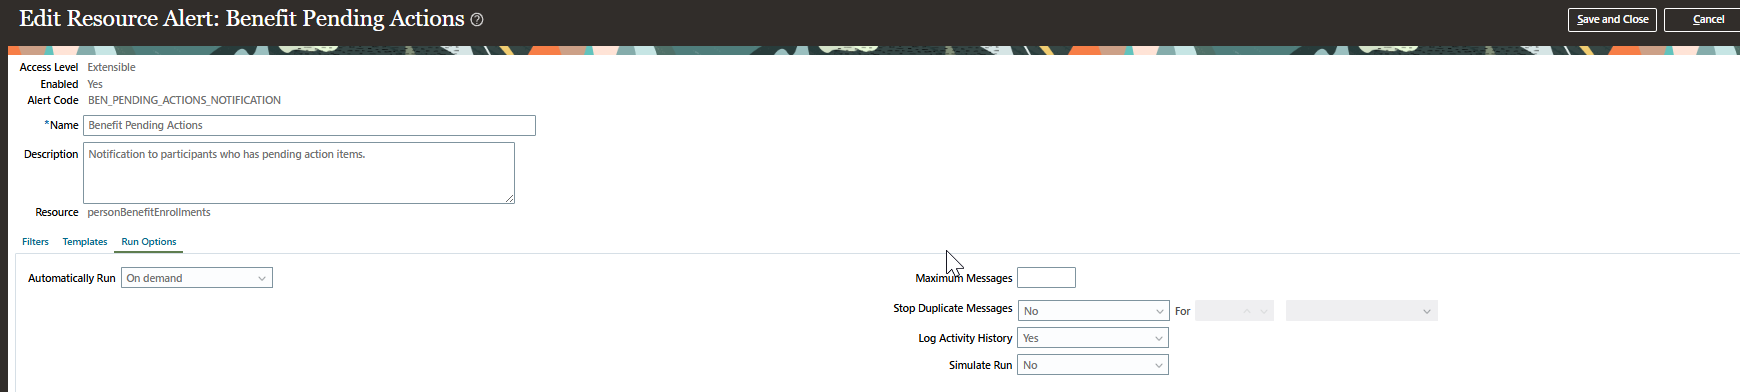Open the Log Activity History dropdown
This screenshot has height=392, width=1740.
1093,338
